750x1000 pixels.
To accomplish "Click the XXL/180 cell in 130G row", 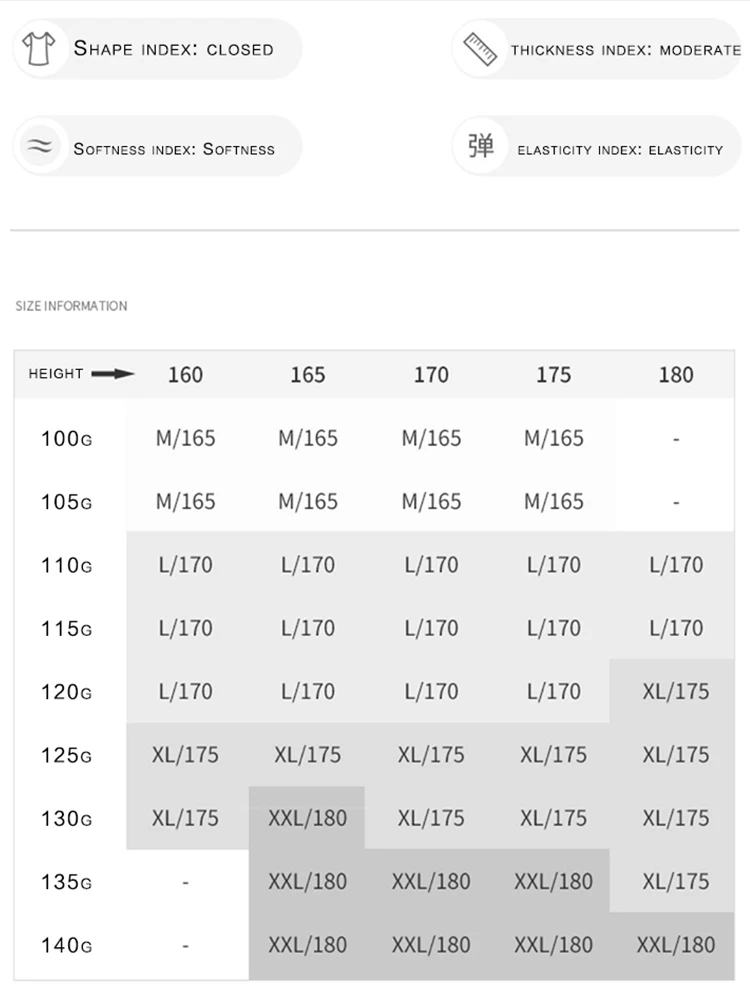I will coord(307,818).
